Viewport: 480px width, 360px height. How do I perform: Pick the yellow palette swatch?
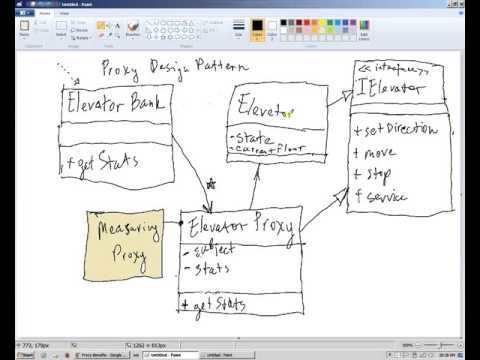tap(322, 23)
